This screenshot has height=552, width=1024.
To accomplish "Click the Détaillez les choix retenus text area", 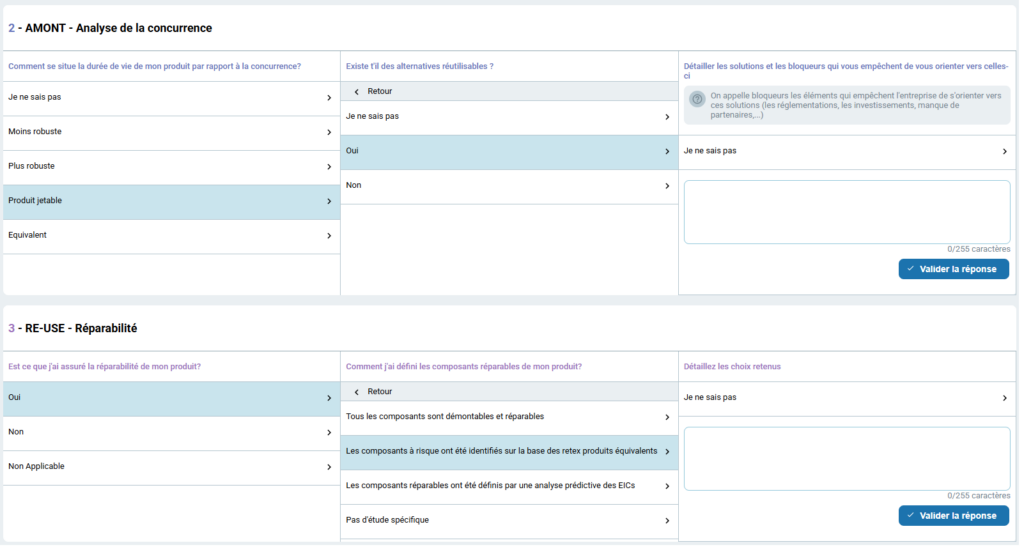I will (846, 458).
